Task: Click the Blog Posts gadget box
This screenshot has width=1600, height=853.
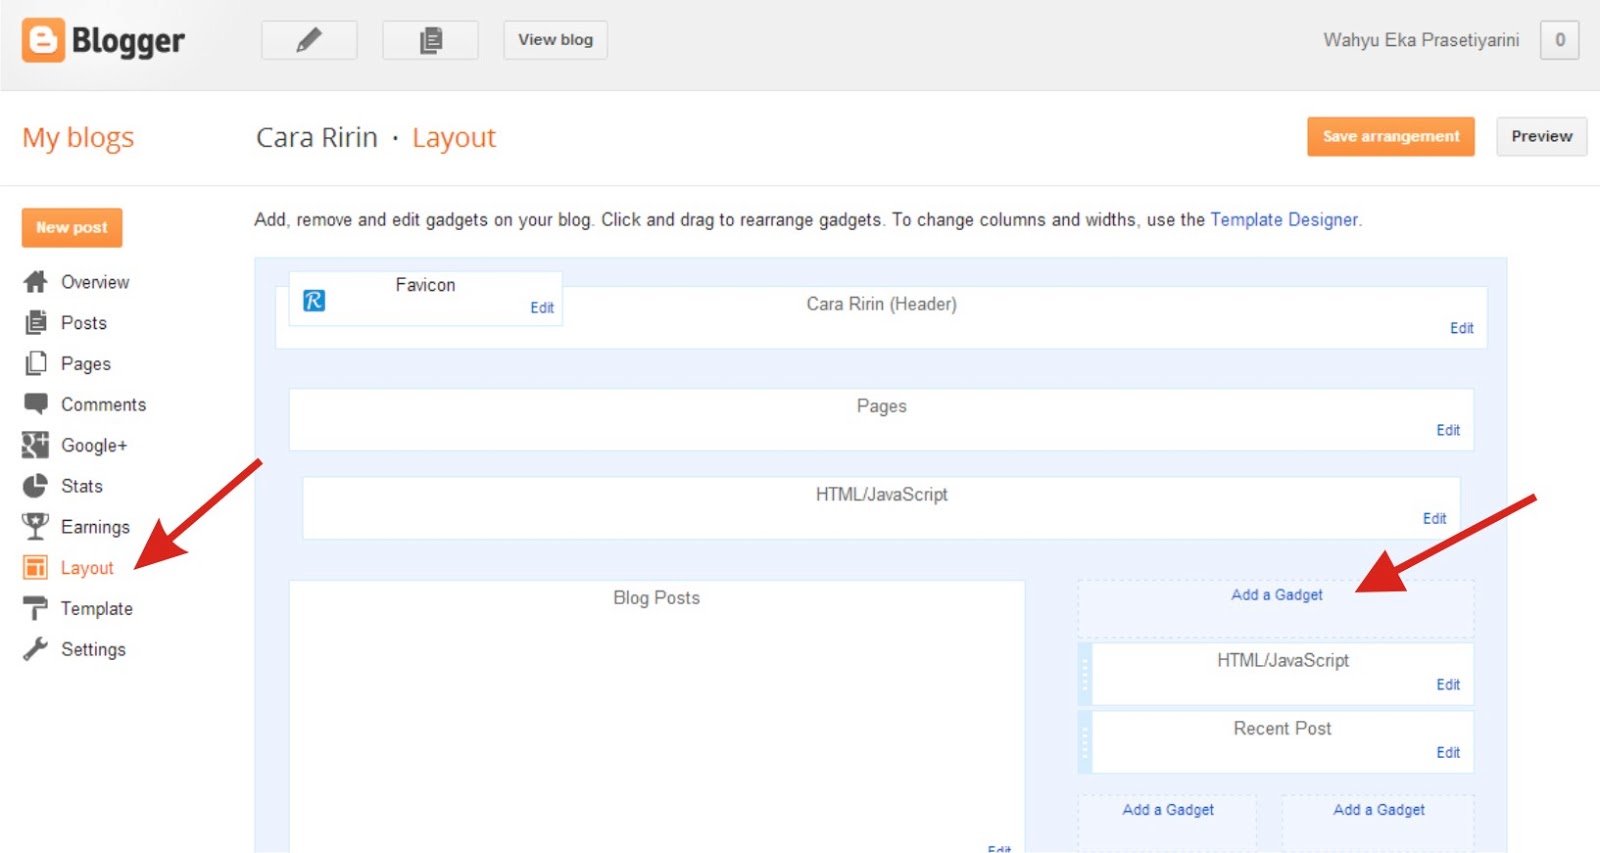Action: (657, 716)
